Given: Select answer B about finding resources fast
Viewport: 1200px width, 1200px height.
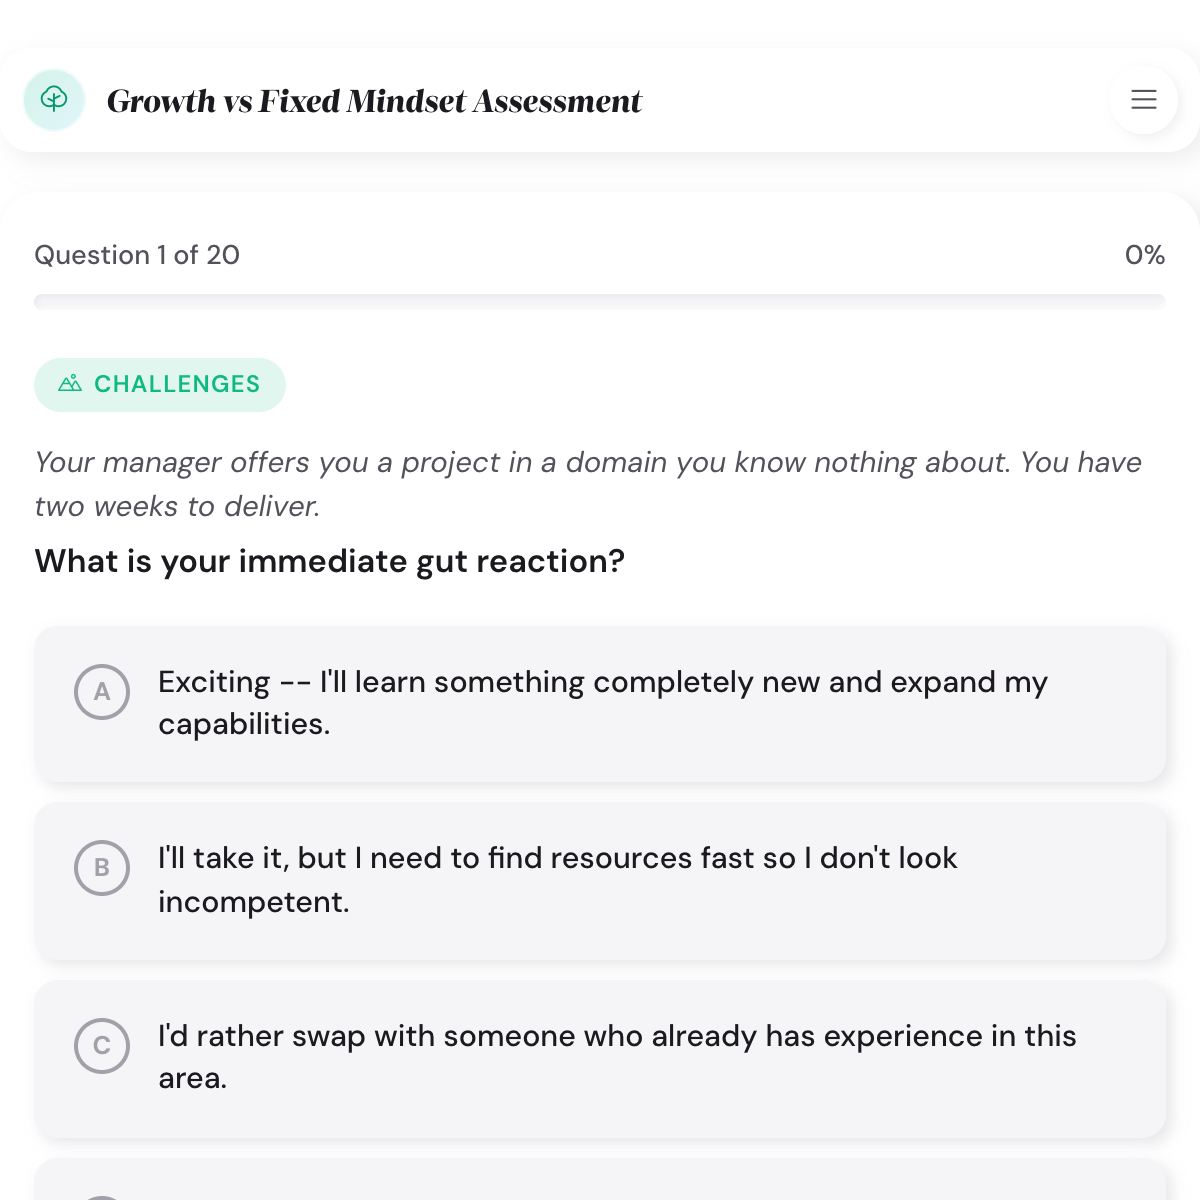Looking at the screenshot, I should point(600,880).
